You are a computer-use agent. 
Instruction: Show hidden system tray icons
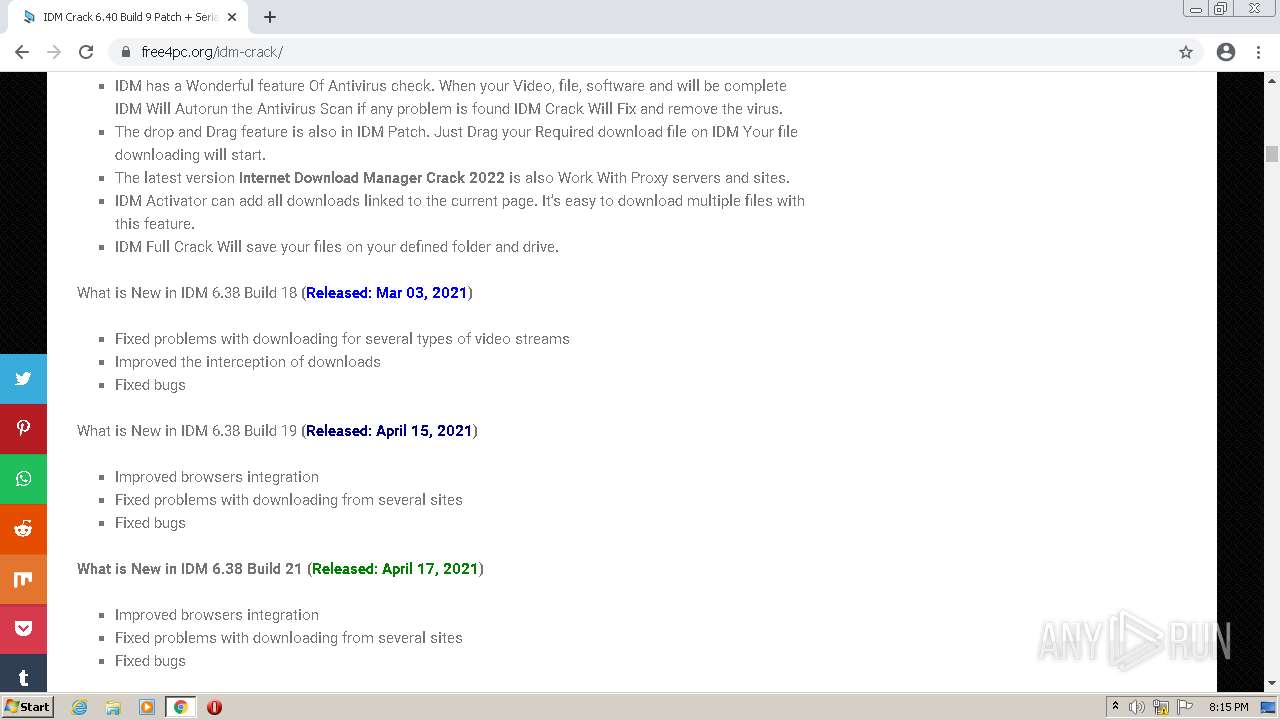pos(1115,707)
